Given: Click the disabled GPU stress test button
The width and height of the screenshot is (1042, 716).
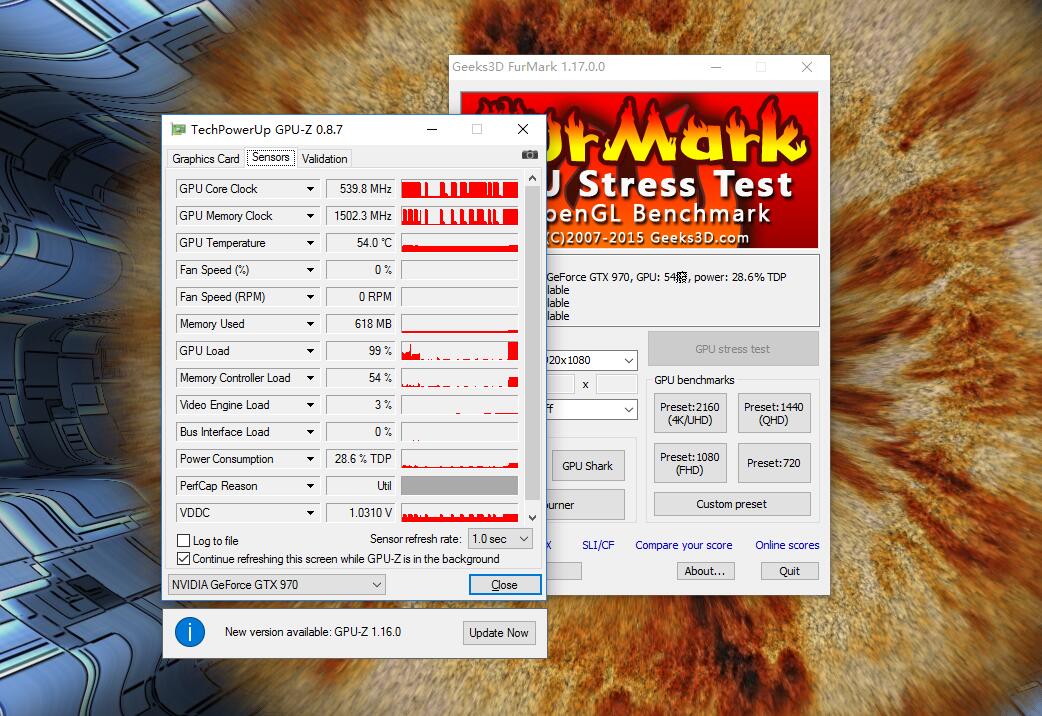Looking at the screenshot, I should (733, 349).
